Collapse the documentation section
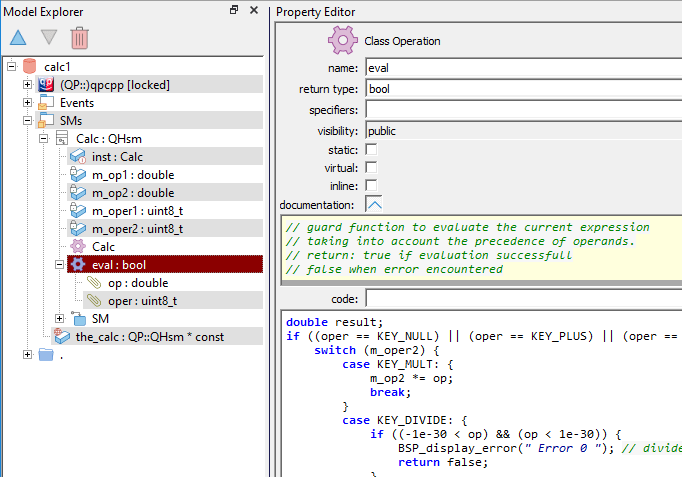 [x=374, y=204]
